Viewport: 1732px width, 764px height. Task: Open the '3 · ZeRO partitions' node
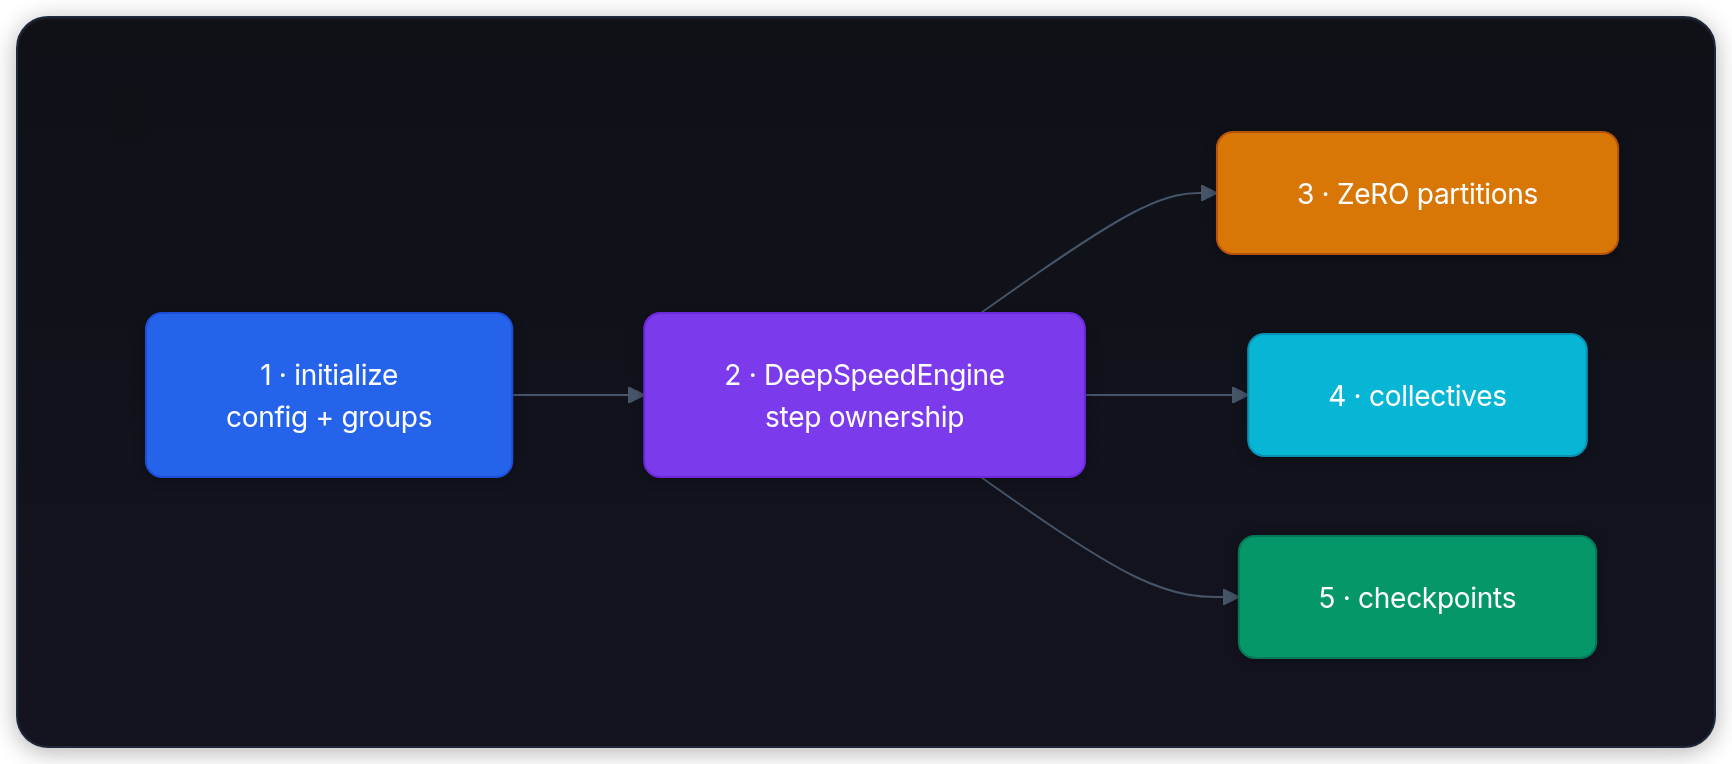[x=1417, y=193]
